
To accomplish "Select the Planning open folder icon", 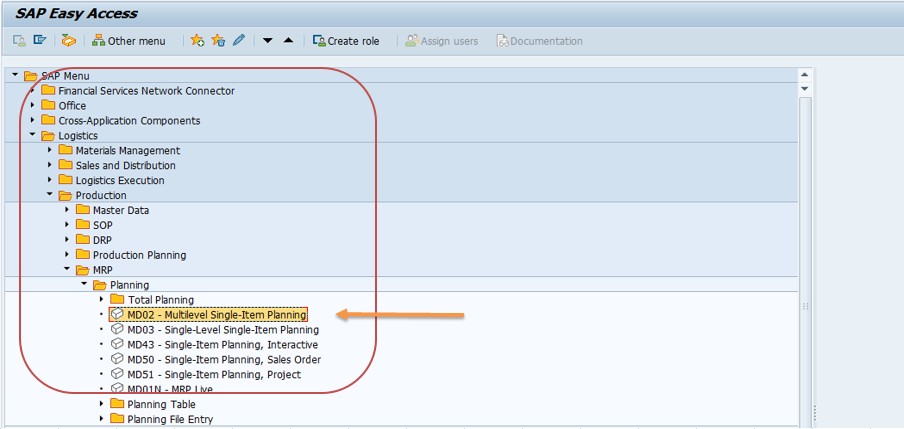I will coord(100,285).
